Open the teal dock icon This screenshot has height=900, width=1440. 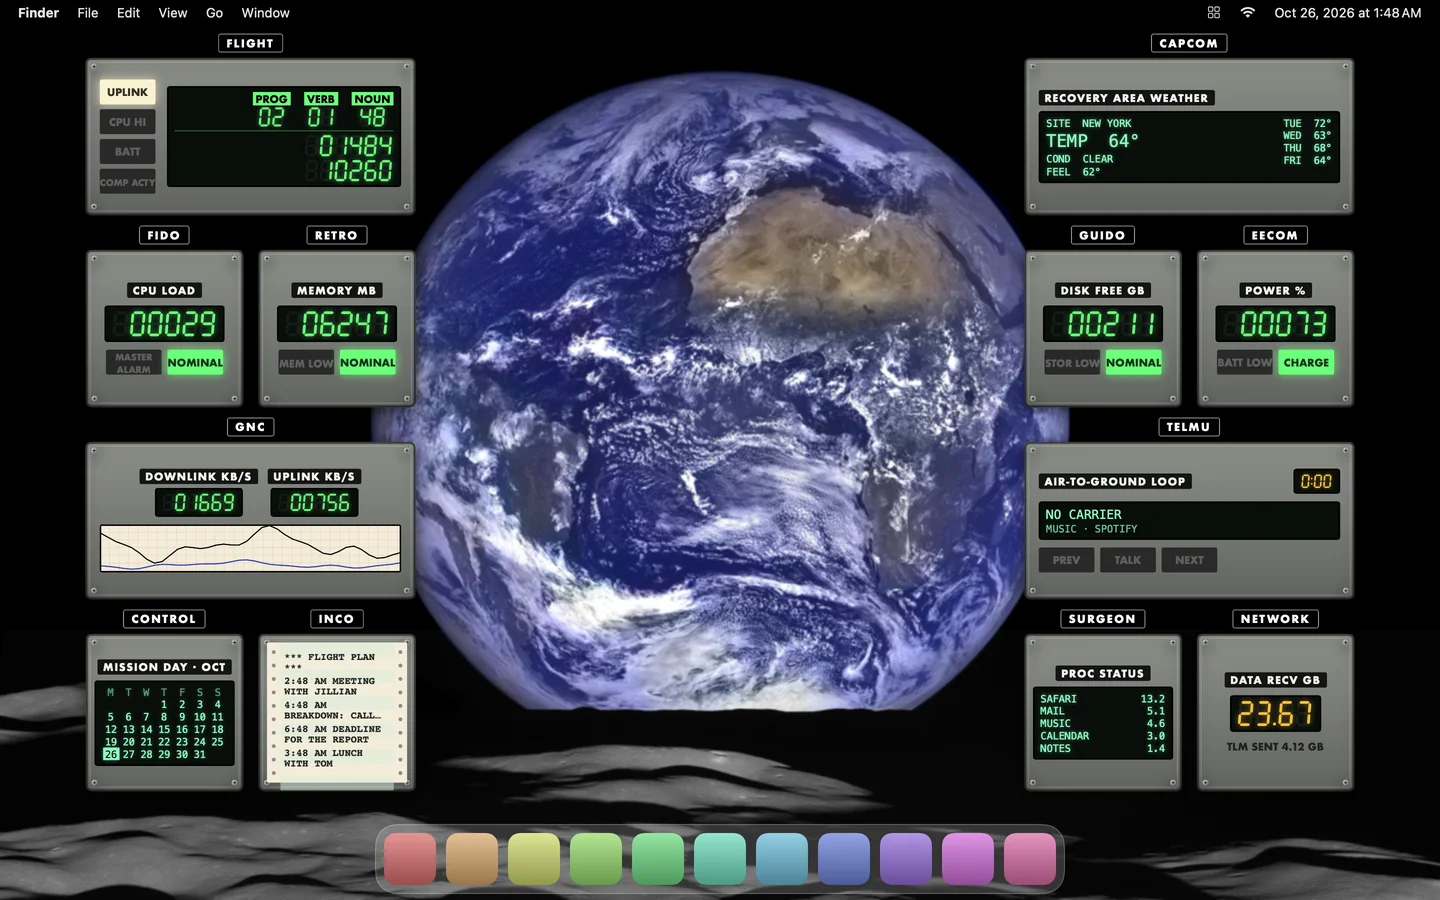point(720,859)
